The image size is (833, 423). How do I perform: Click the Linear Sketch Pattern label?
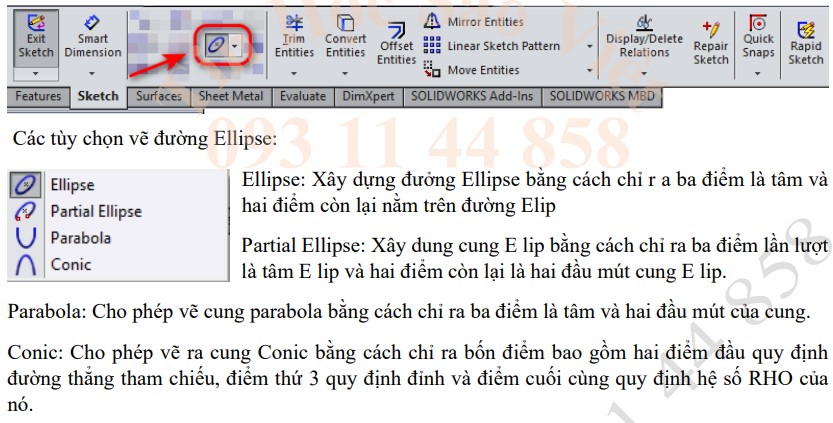(504, 46)
